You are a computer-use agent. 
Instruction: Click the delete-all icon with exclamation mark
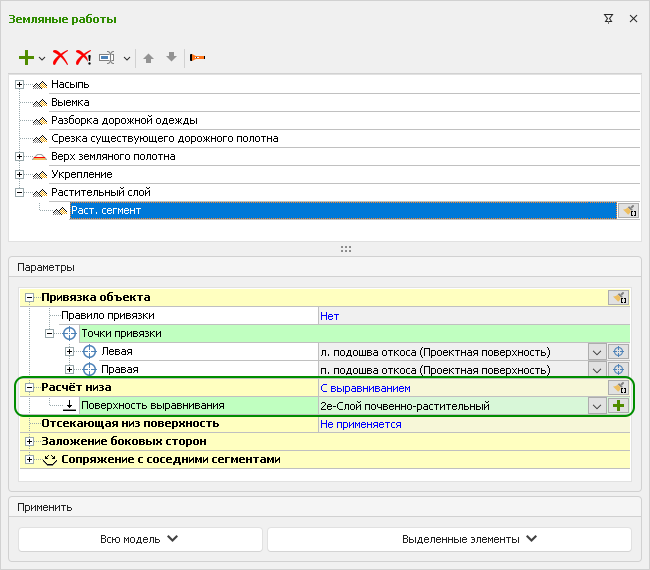(x=83, y=58)
